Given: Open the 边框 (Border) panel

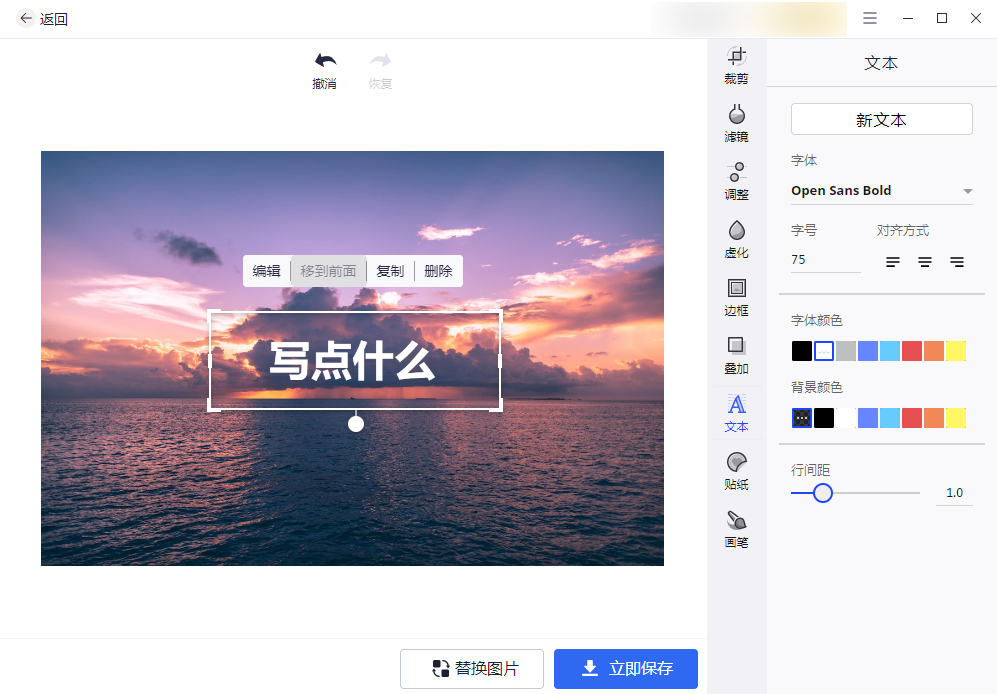Looking at the screenshot, I should point(736,296).
